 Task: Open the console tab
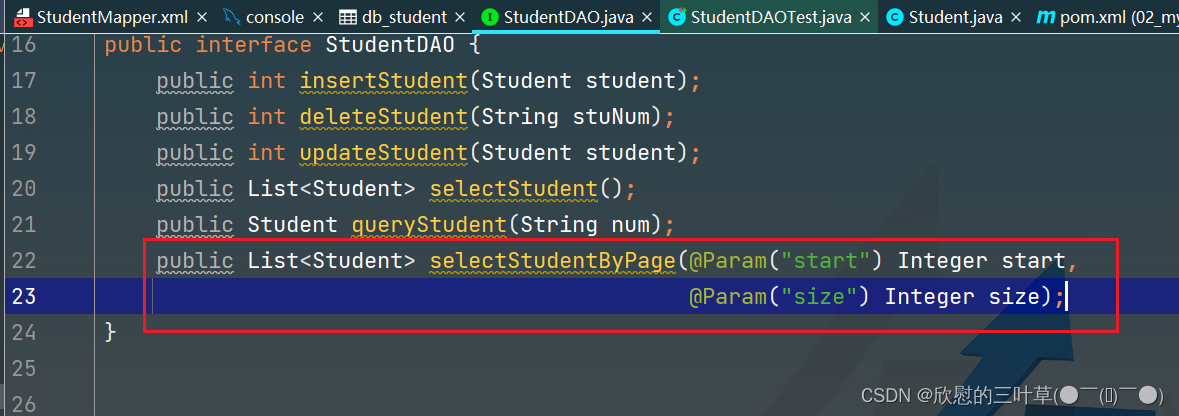[x=275, y=17]
